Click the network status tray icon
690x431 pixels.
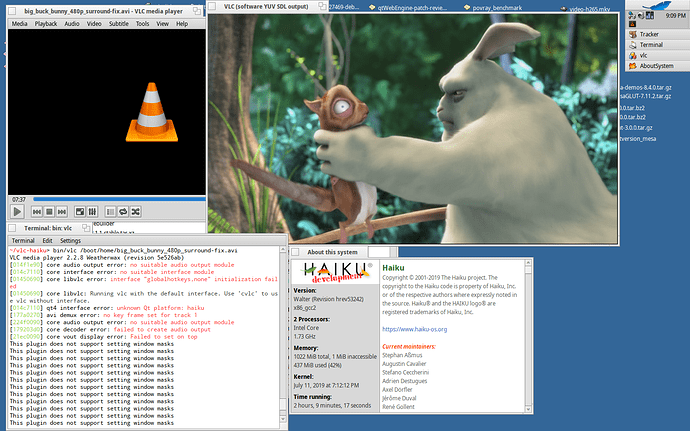point(632,15)
